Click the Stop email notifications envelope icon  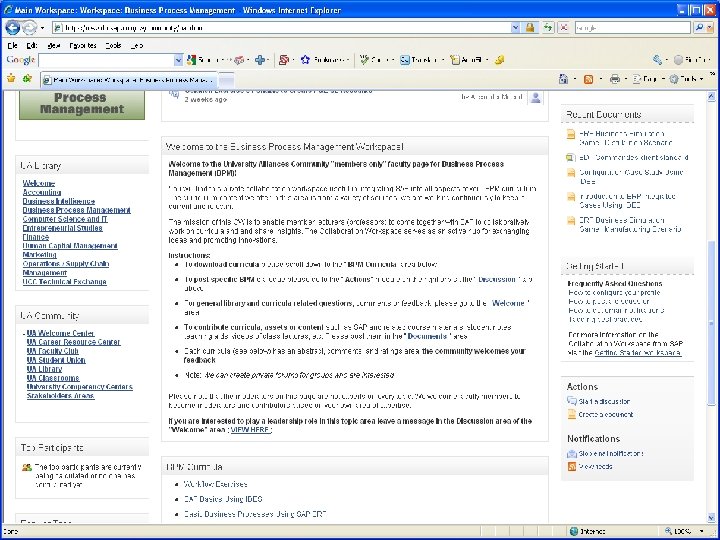[x=572, y=454]
